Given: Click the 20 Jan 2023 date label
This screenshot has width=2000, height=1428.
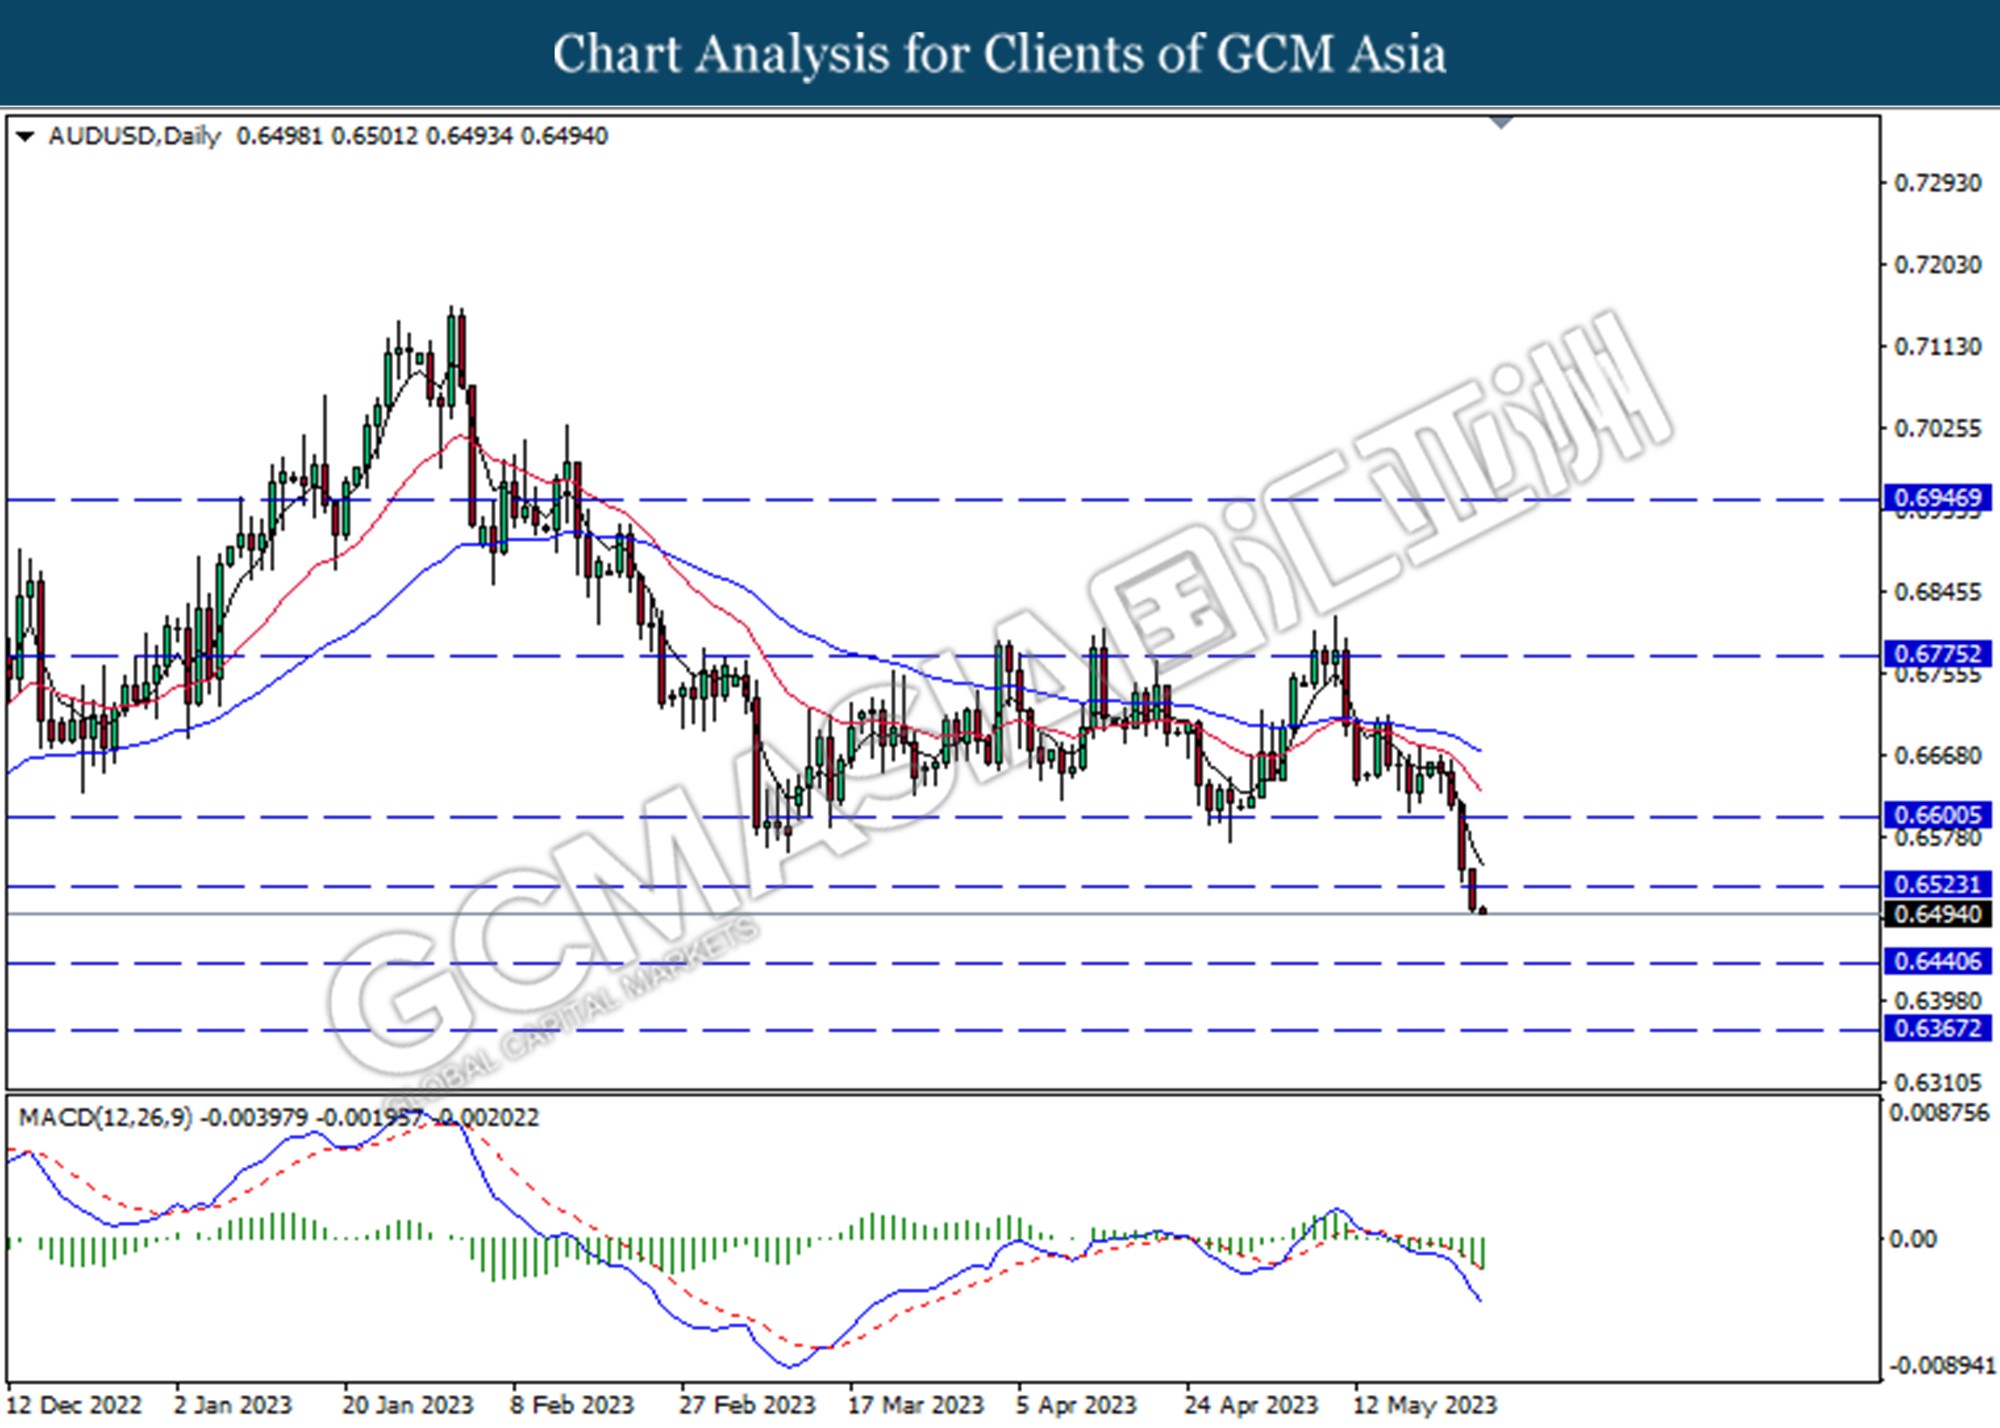Looking at the screenshot, I should coord(407,1405).
